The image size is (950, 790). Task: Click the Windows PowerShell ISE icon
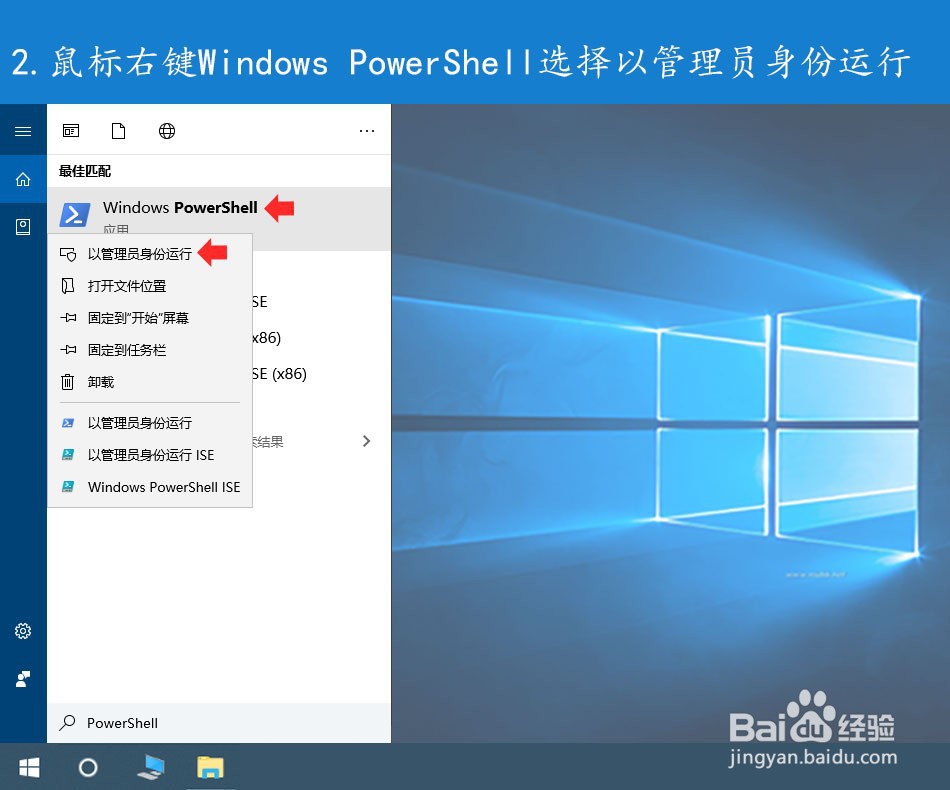(69, 487)
